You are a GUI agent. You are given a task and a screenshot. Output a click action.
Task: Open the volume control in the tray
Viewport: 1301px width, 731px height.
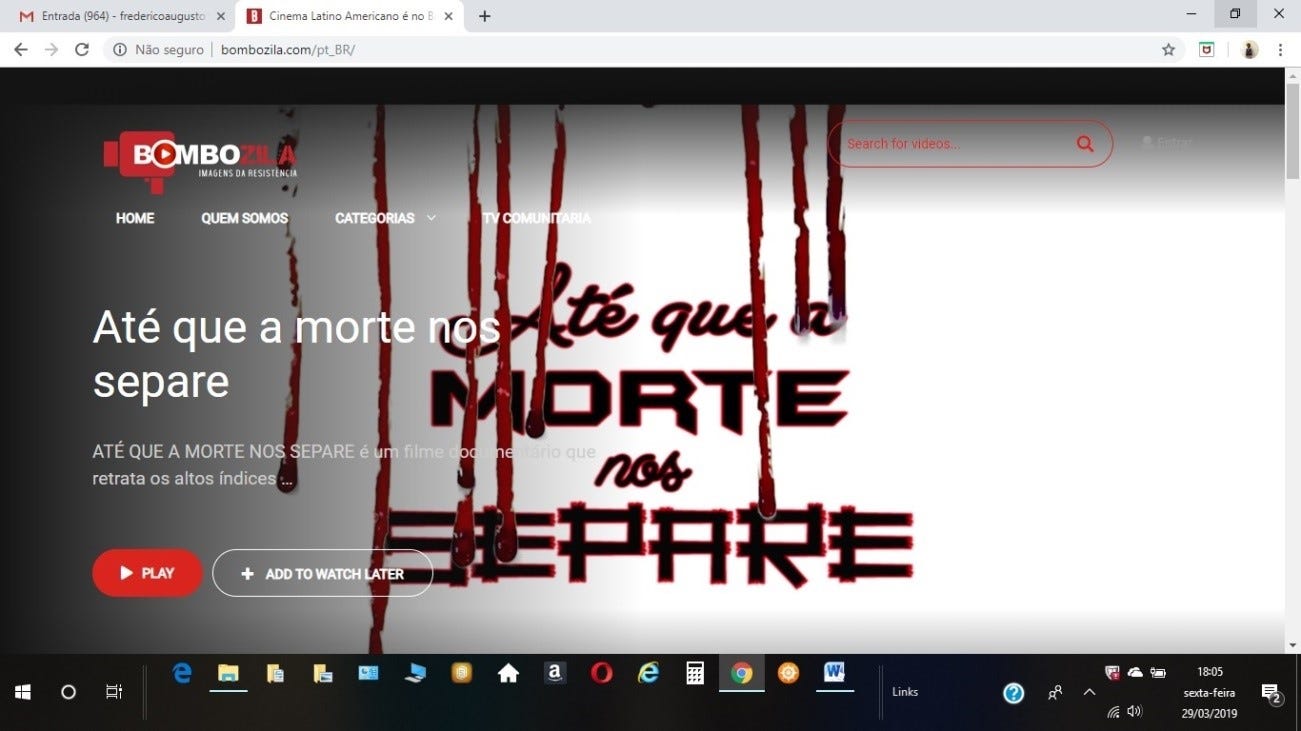1134,712
